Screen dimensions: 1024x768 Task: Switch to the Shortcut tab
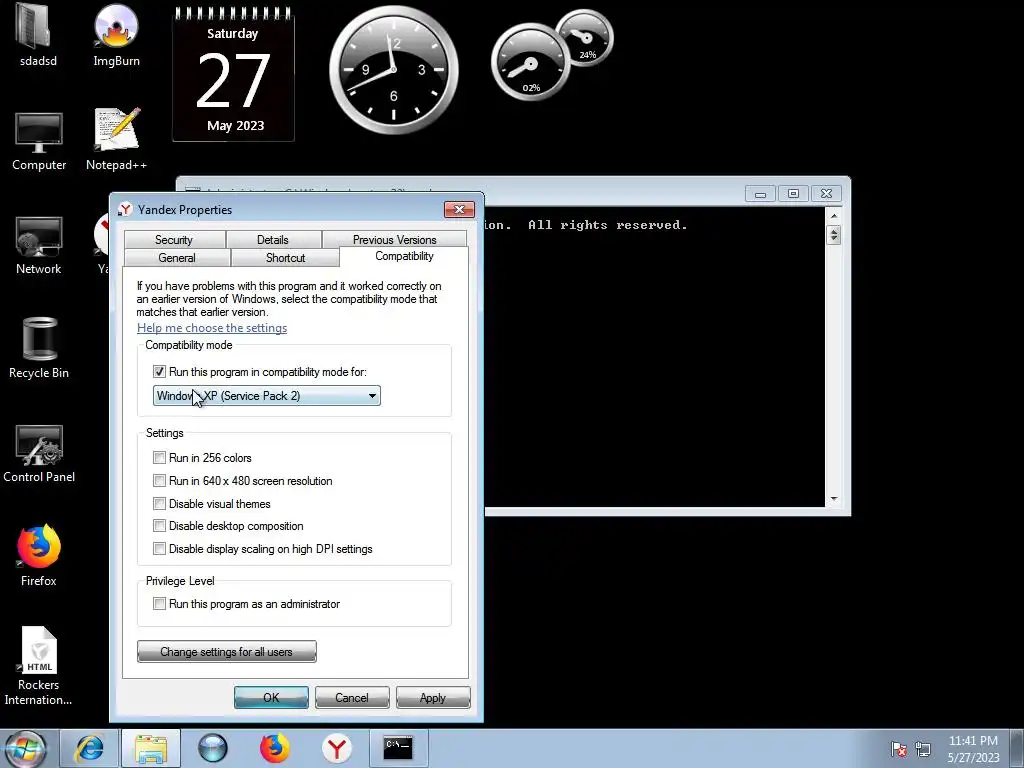(285, 257)
